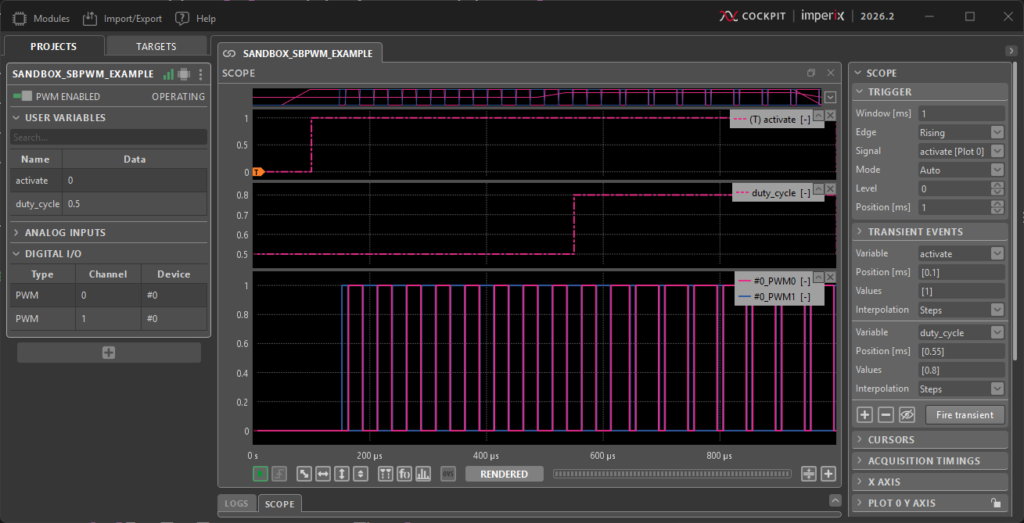Click the diagonal auto-scale icon in scope toolbar
This screenshot has height=523, width=1024.
point(304,474)
